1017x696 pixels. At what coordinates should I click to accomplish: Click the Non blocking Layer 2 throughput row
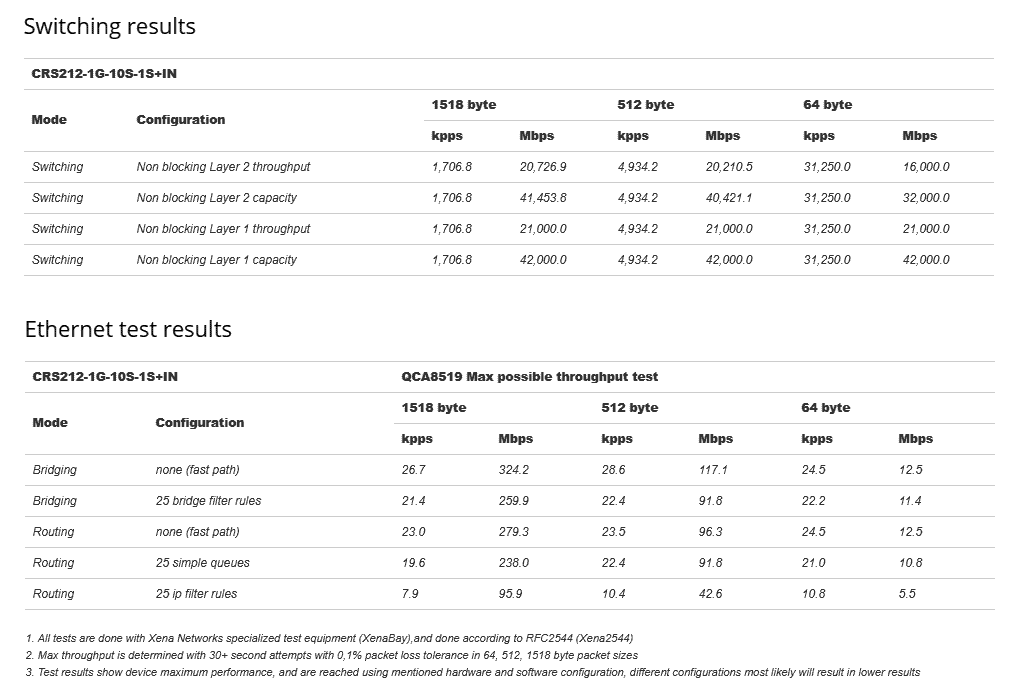coord(509,167)
